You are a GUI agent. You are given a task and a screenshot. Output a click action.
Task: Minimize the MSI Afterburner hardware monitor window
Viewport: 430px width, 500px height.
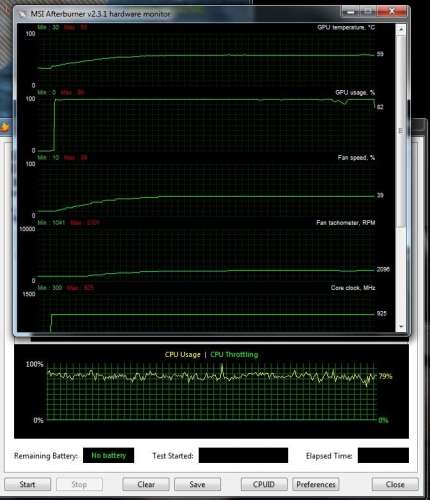tap(350, 12)
